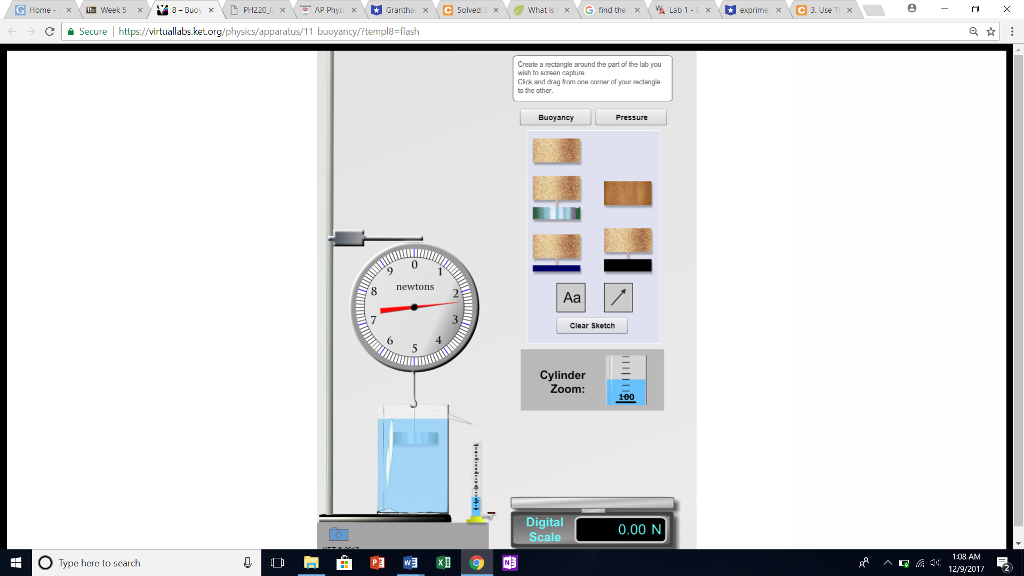This screenshot has width=1024, height=576.
Task: Open the taskbar clock showing 1:08 AM
Action: pyautogui.click(x=966, y=562)
